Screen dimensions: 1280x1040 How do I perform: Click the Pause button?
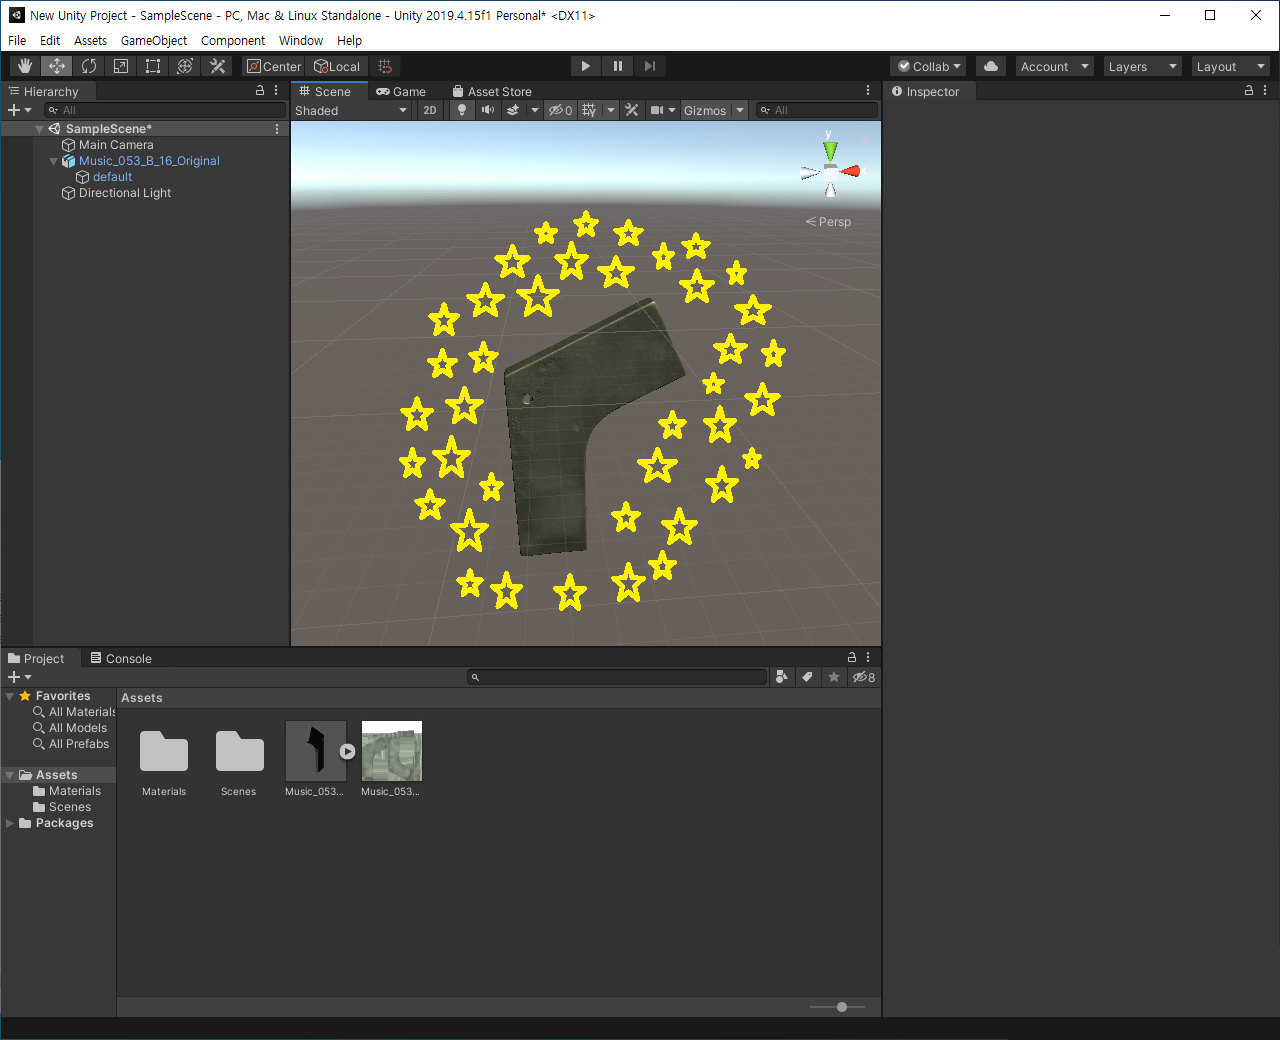[618, 66]
